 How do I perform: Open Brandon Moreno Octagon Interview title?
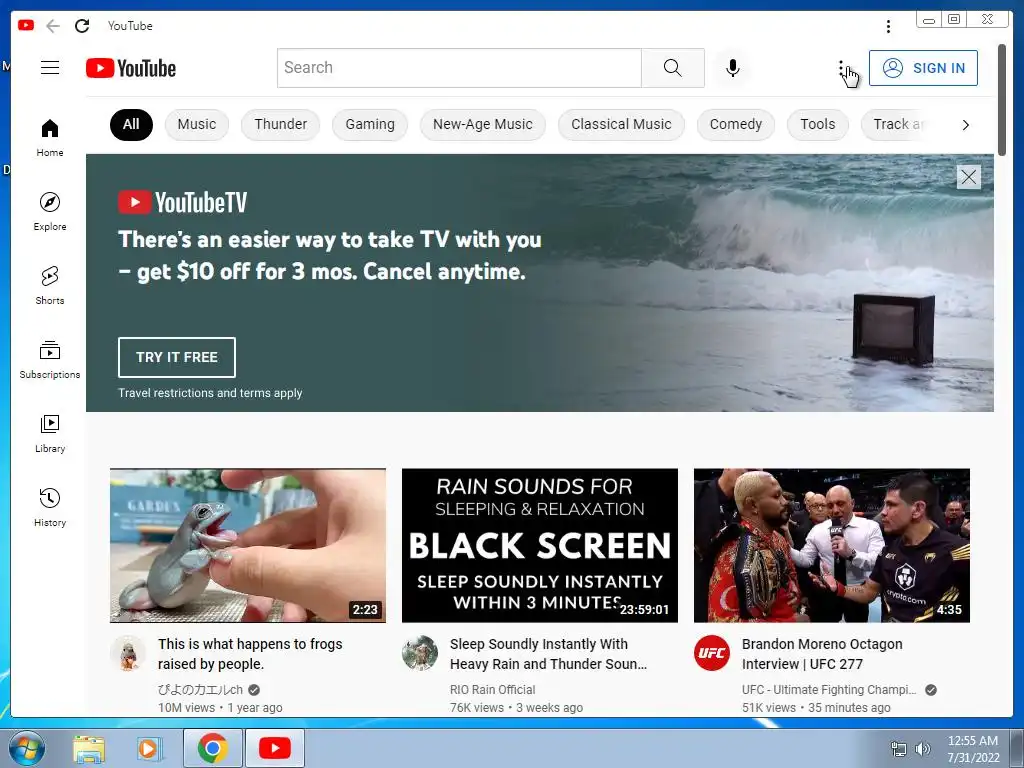(x=822, y=654)
